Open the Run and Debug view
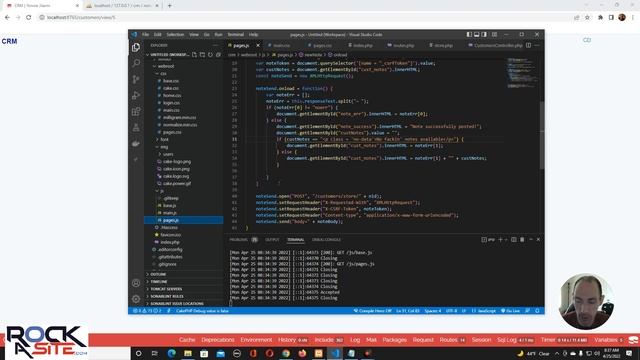 tap(136, 95)
